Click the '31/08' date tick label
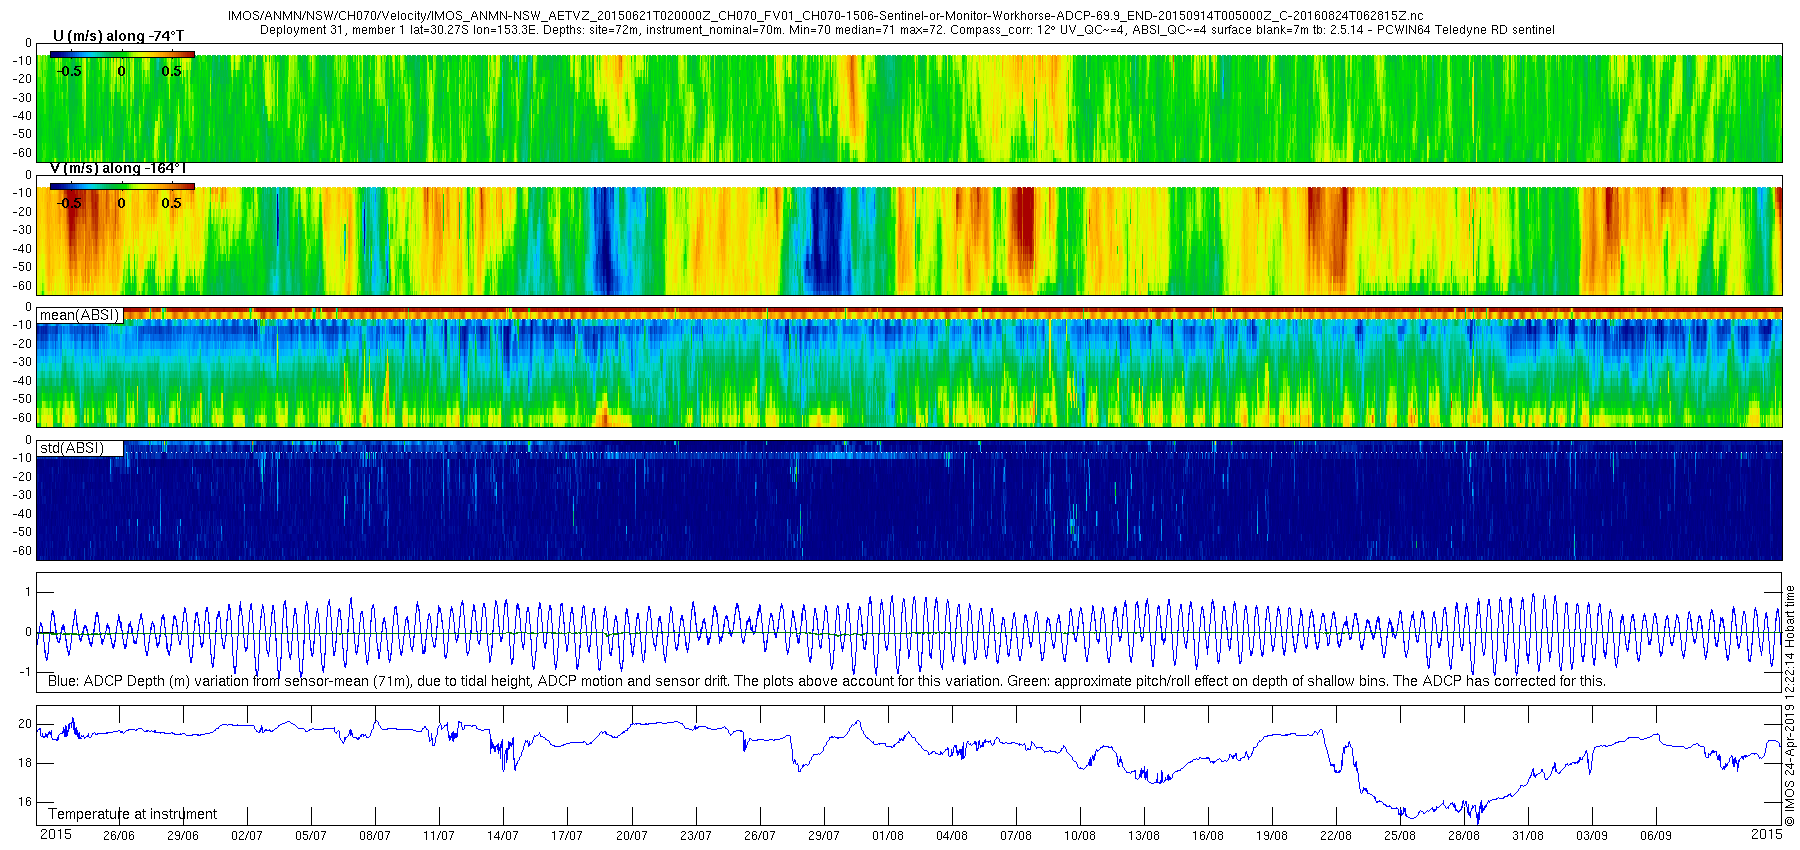The image size is (1800, 850). pyautogui.click(x=1527, y=836)
